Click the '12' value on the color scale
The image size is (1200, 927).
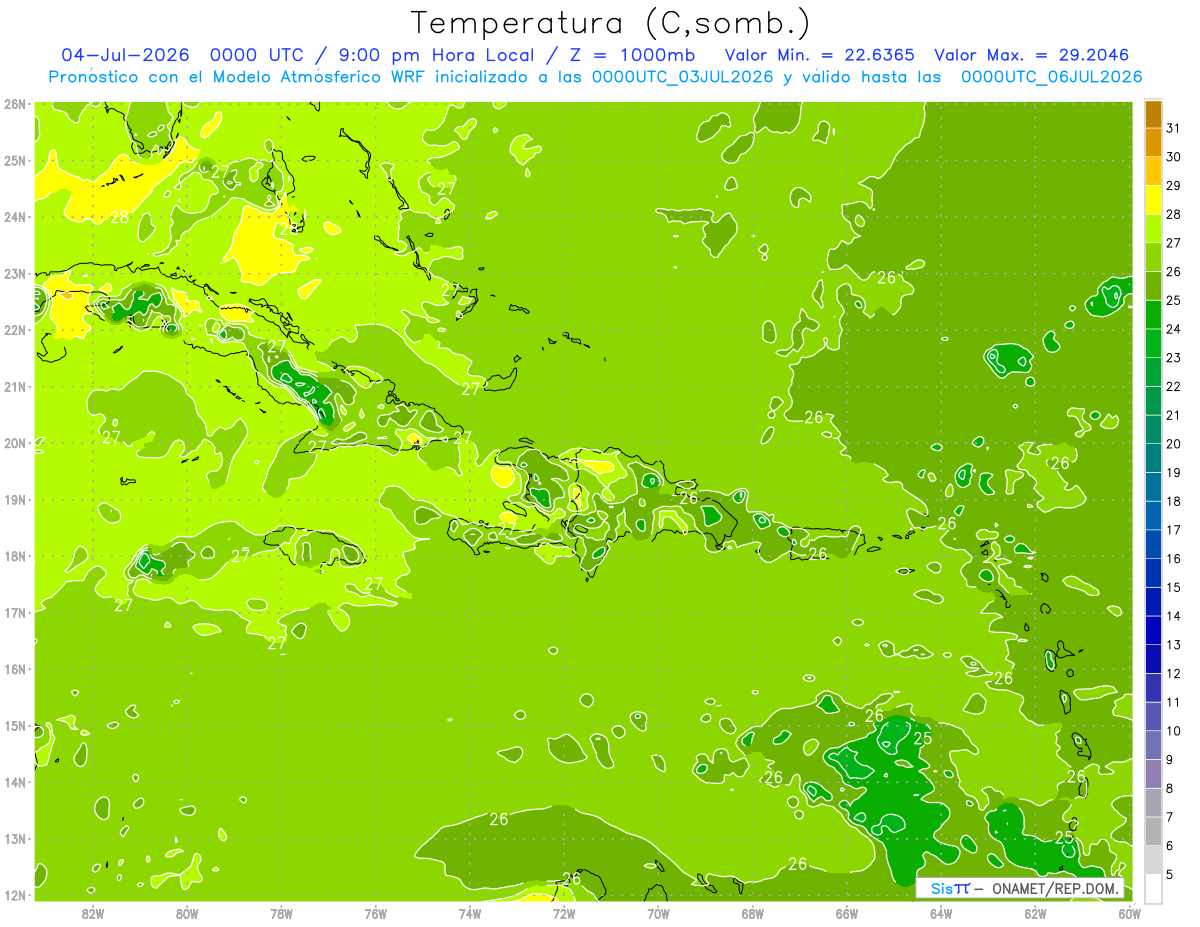[1174, 673]
